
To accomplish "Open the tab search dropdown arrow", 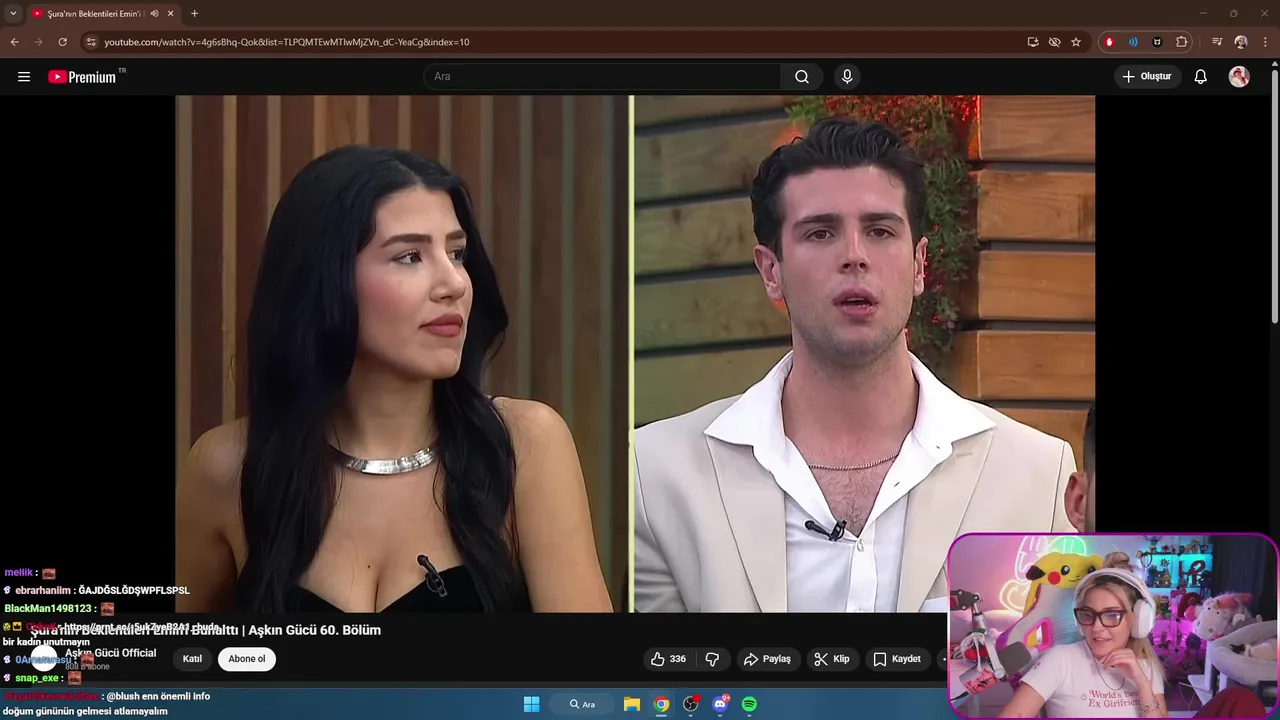I will [13, 13].
